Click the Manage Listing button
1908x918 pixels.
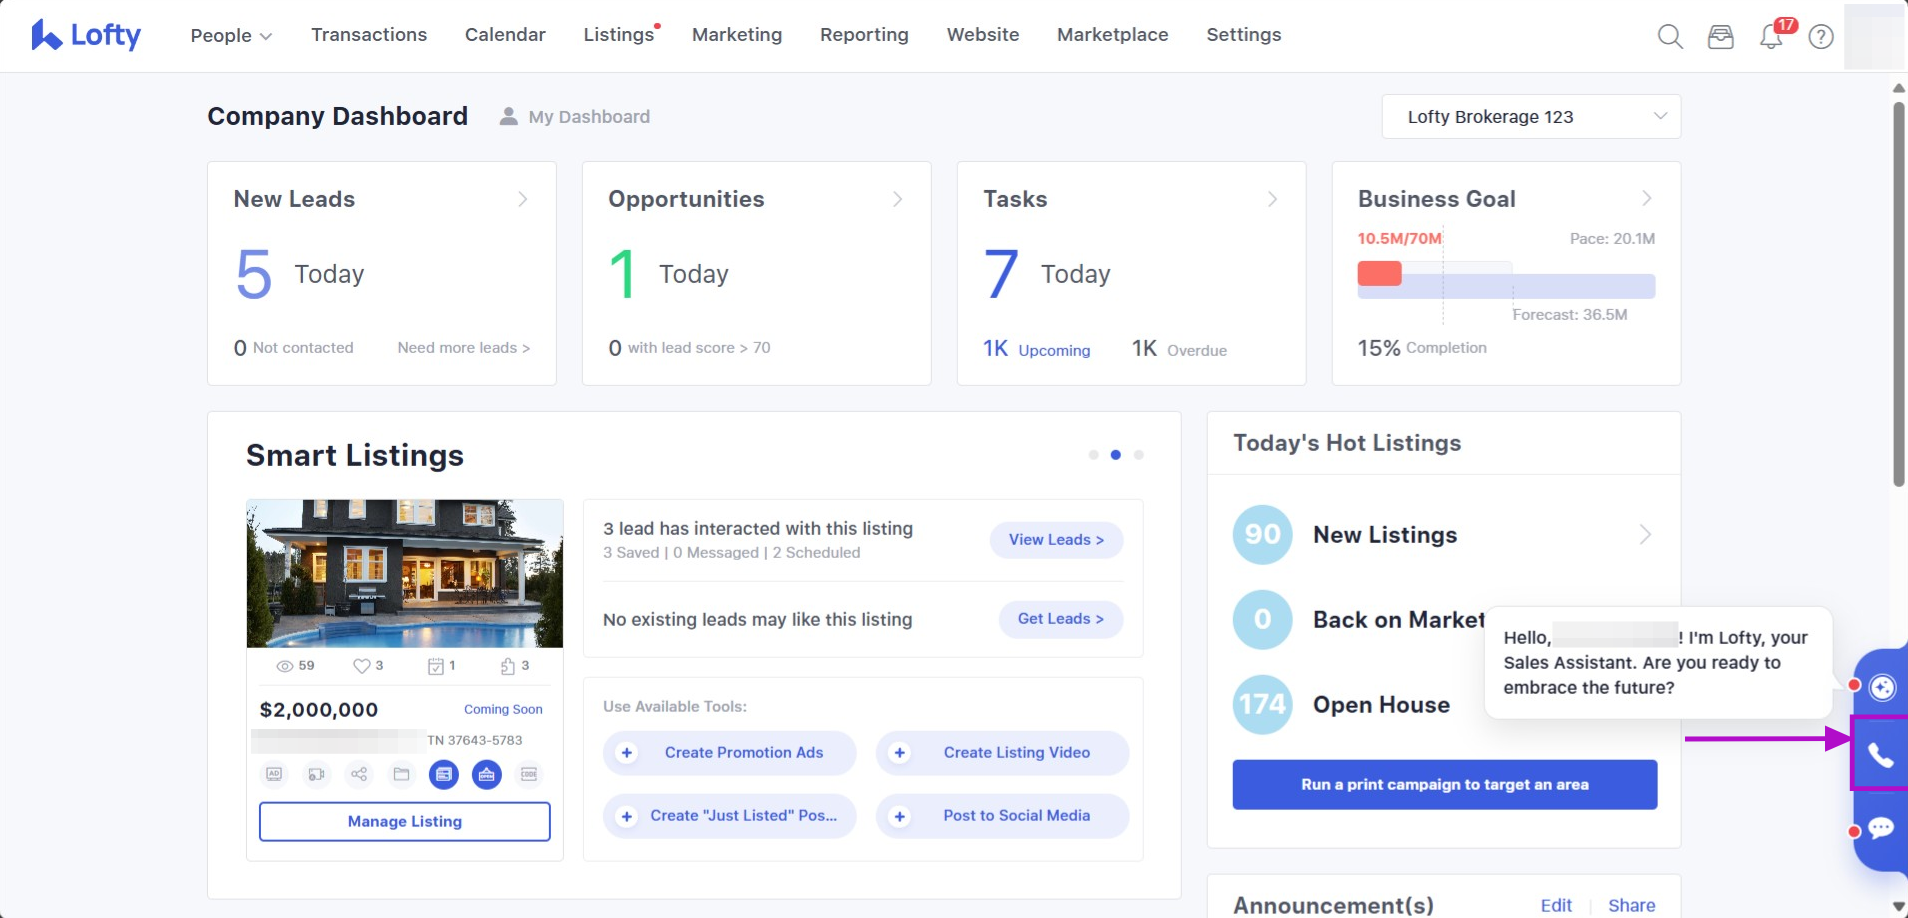click(404, 821)
